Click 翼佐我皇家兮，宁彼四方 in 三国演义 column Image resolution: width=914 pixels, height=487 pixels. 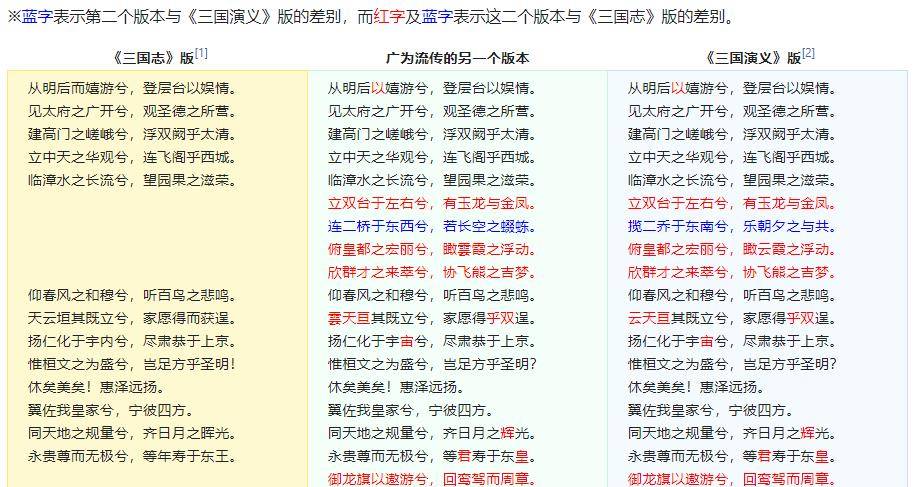pyautogui.click(x=711, y=411)
